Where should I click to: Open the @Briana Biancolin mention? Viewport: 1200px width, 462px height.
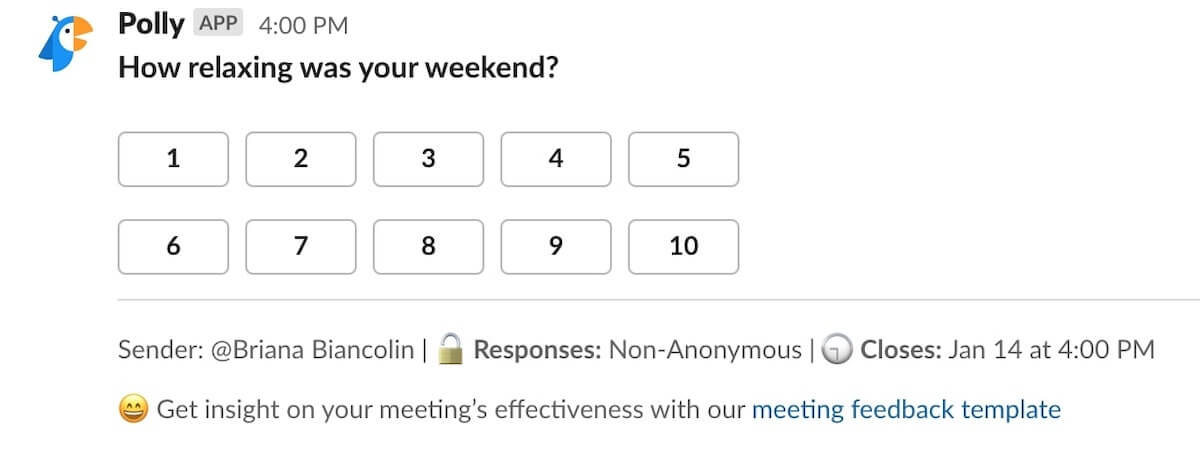[x=312, y=350]
